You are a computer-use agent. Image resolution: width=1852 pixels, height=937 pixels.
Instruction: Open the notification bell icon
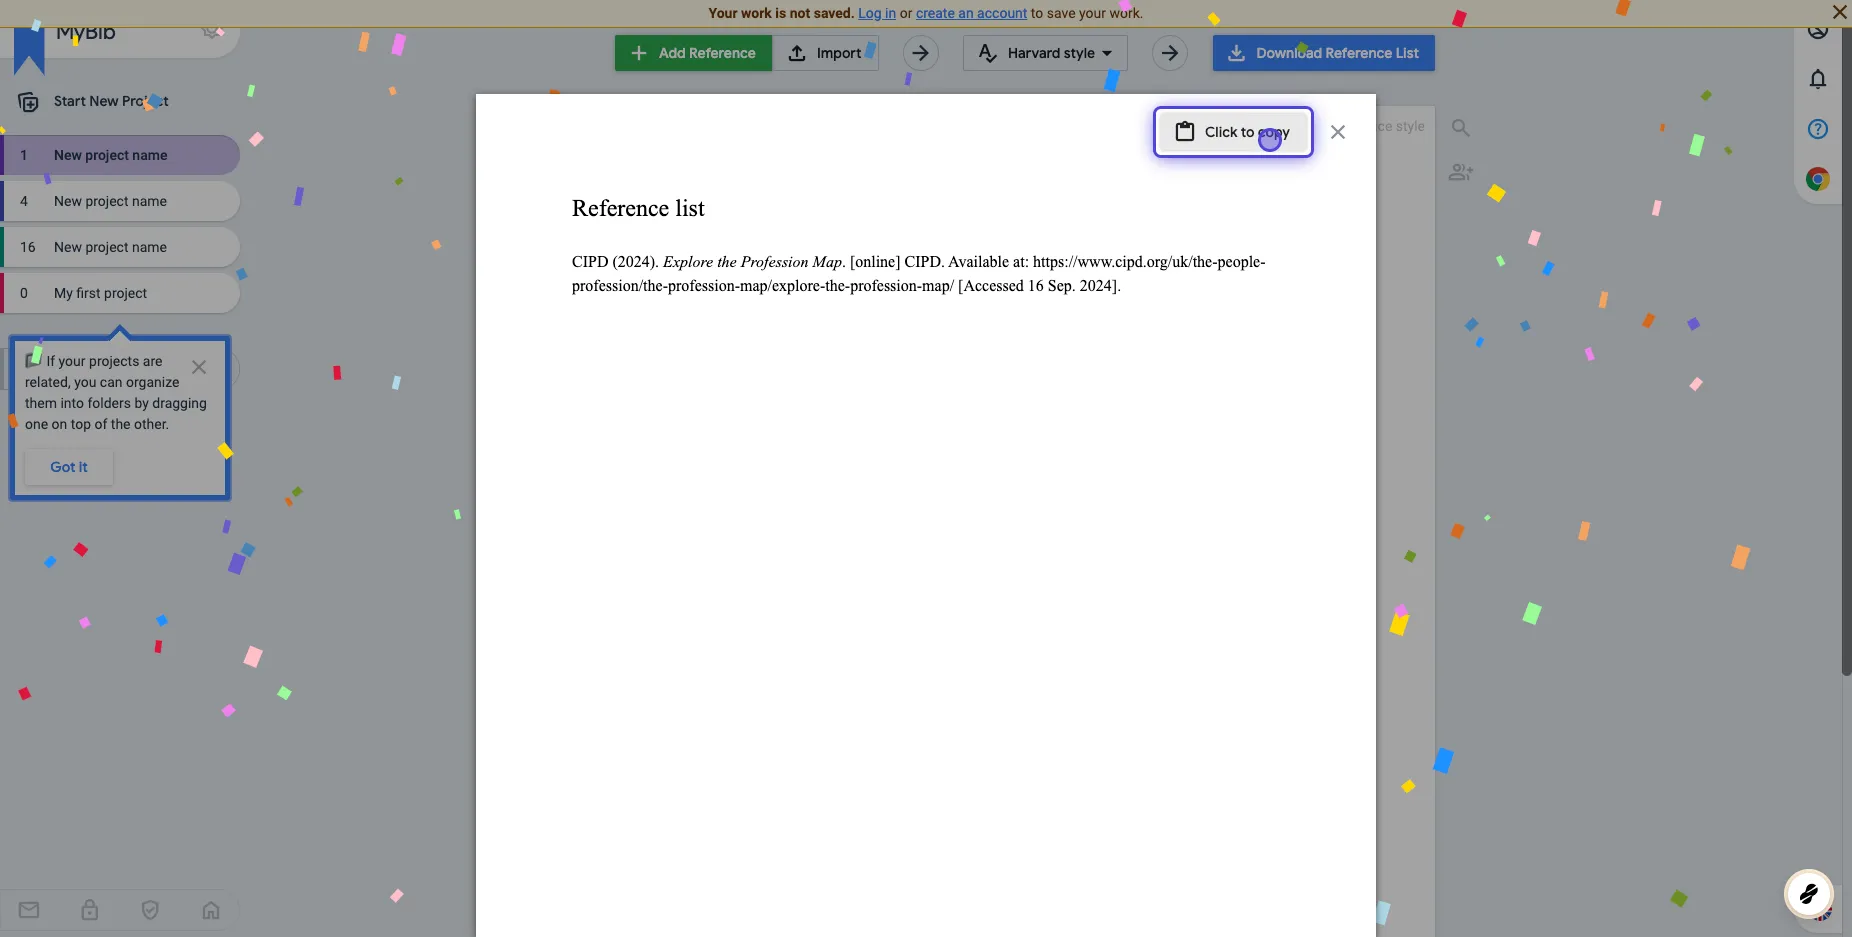pyautogui.click(x=1818, y=80)
